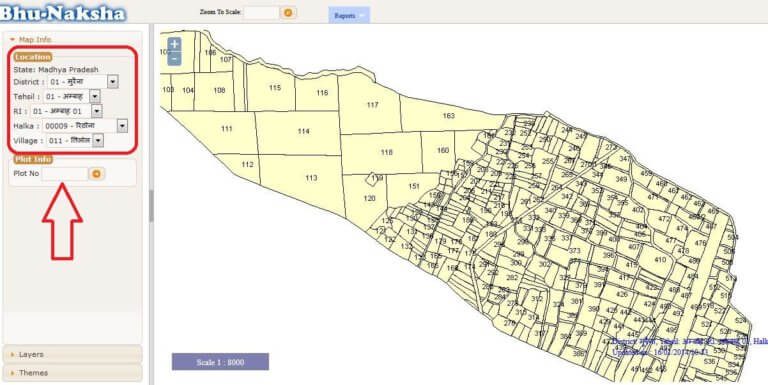Image resolution: width=768 pixels, height=385 pixels.
Task: Select plot 114 on the map
Action: (304, 131)
